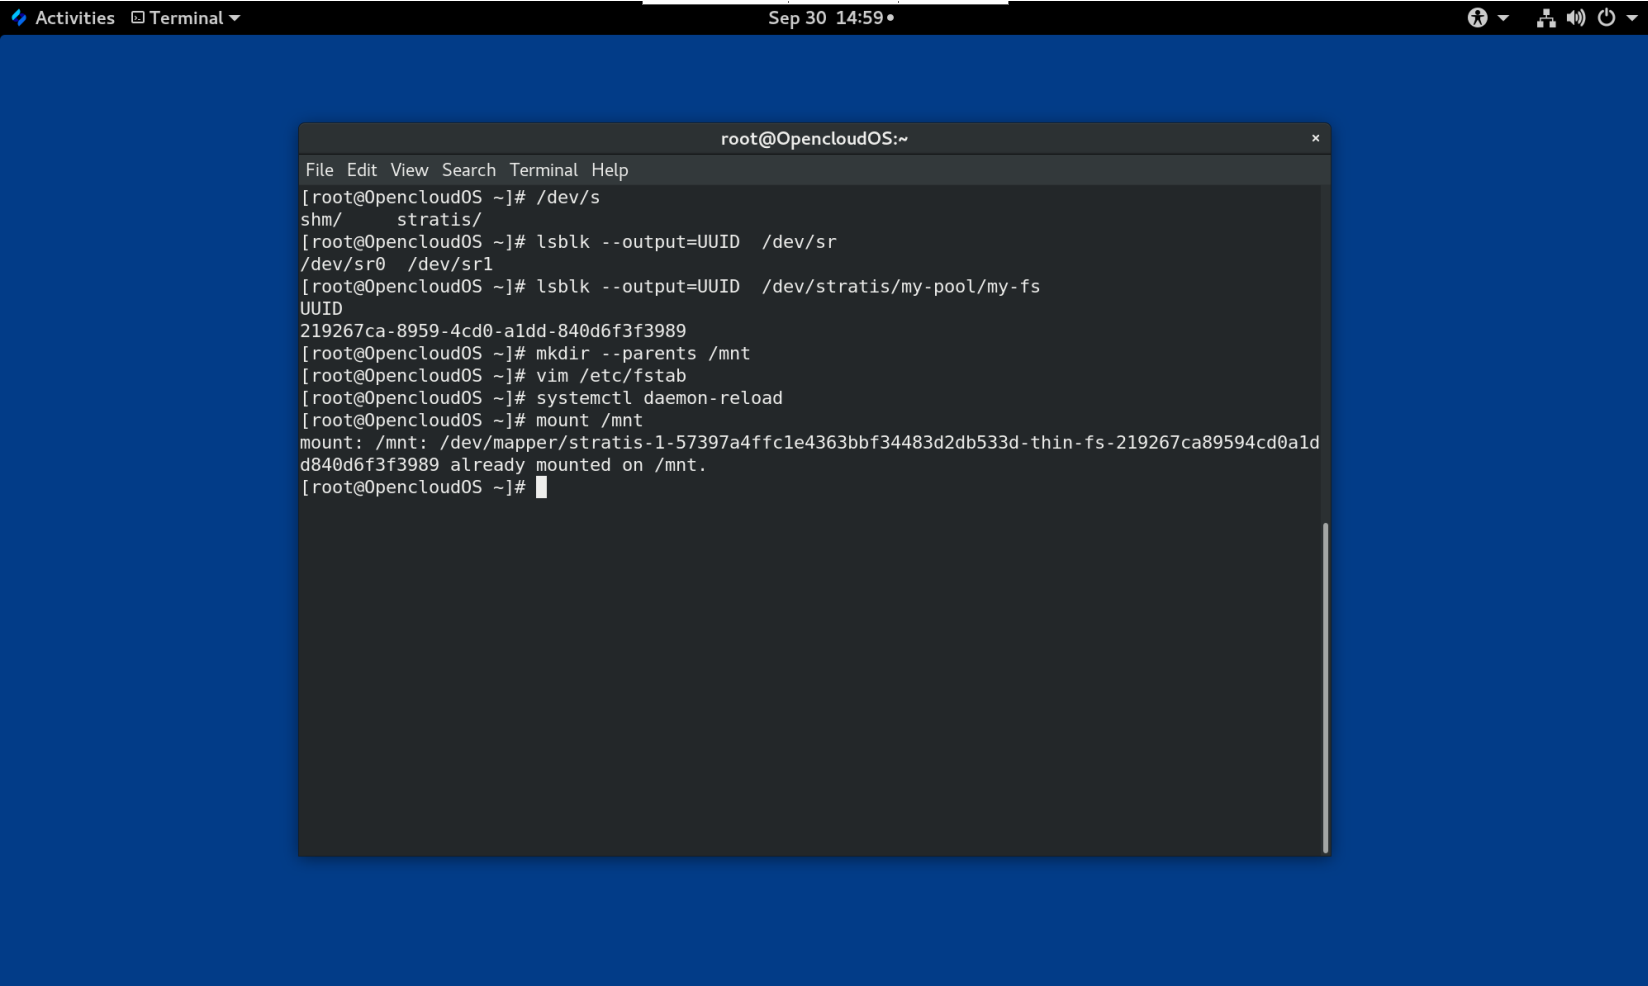Viewport: 1648px width, 986px height.
Task: Click the 'shm/ stratis/' completion line
Action: pos(391,220)
